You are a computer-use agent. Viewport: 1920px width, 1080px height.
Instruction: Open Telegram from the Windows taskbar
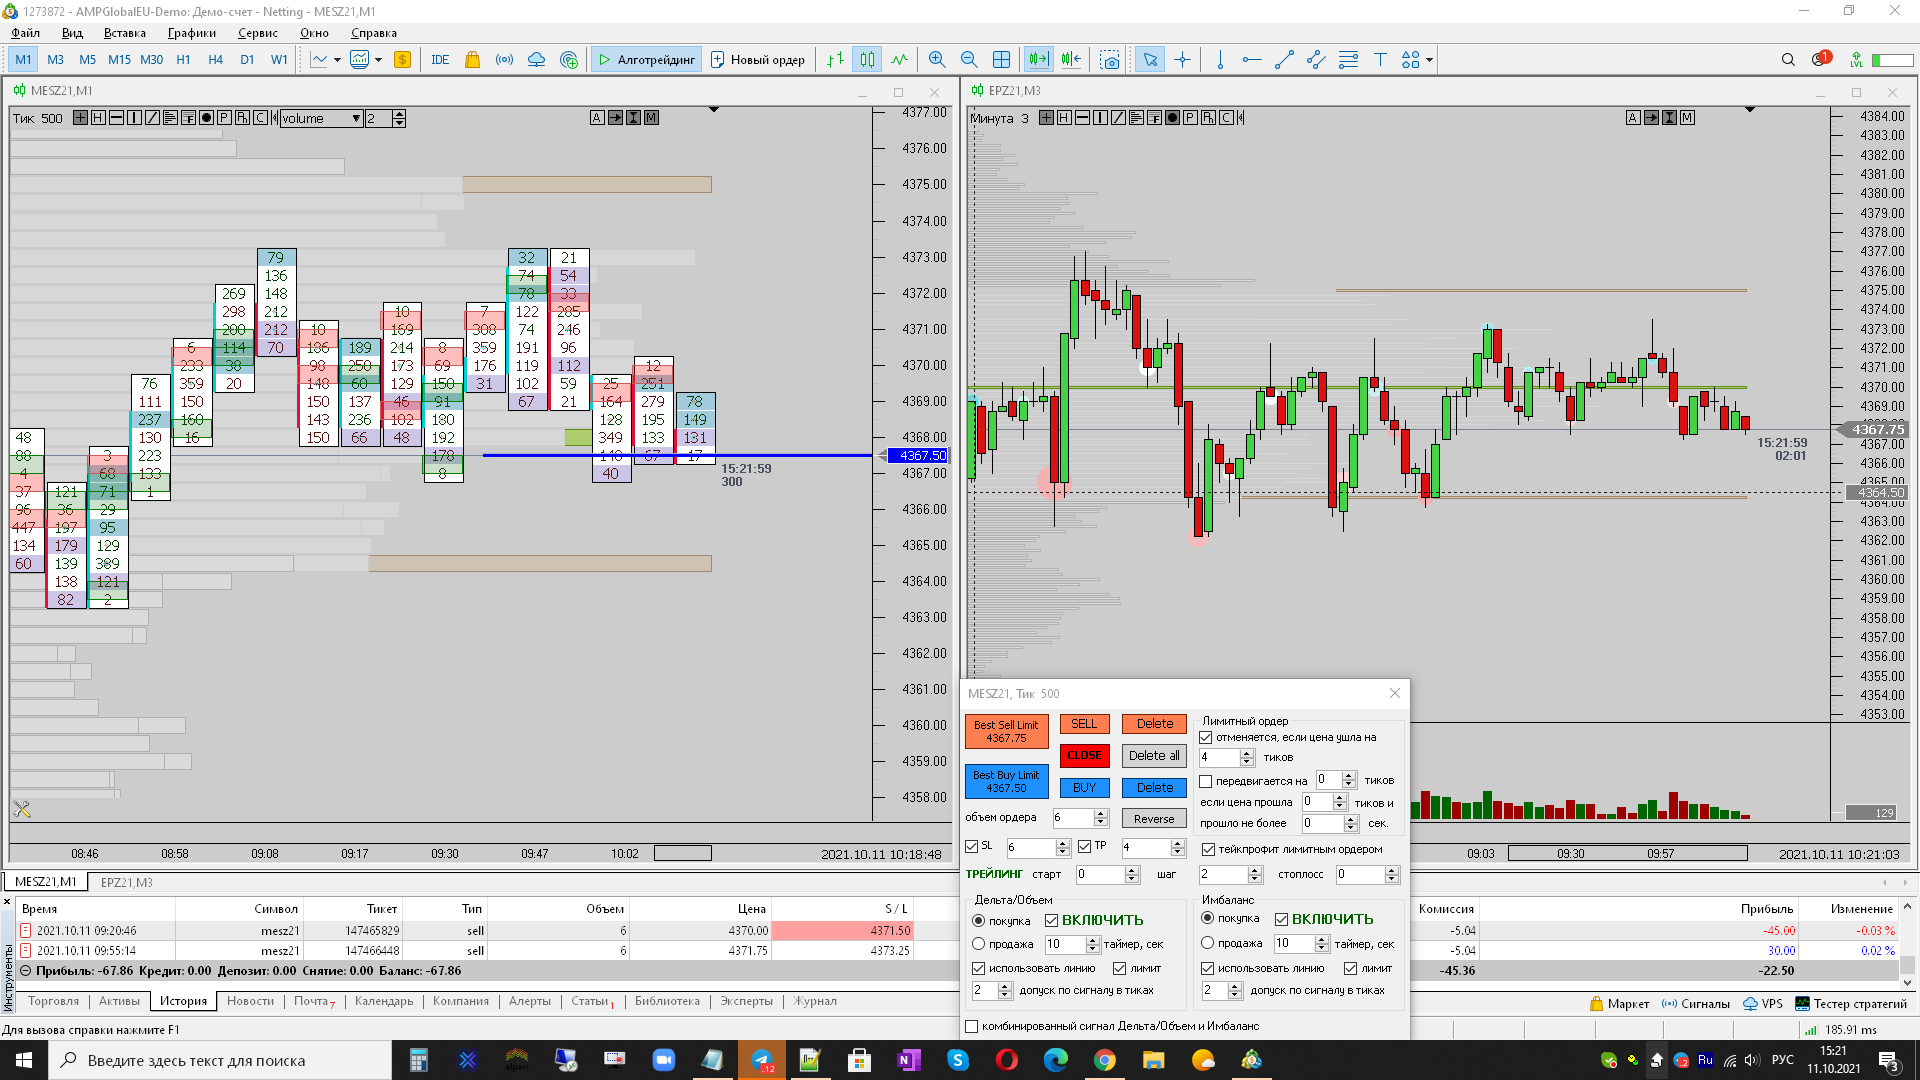click(x=762, y=1060)
